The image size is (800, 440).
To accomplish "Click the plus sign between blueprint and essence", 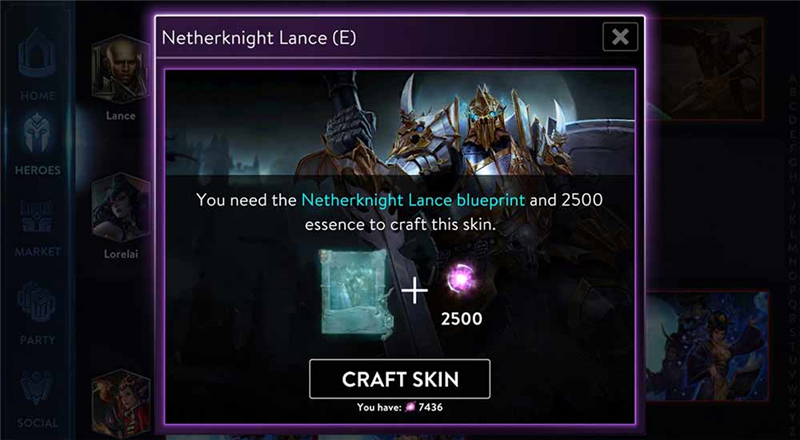I will click(415, 291).
